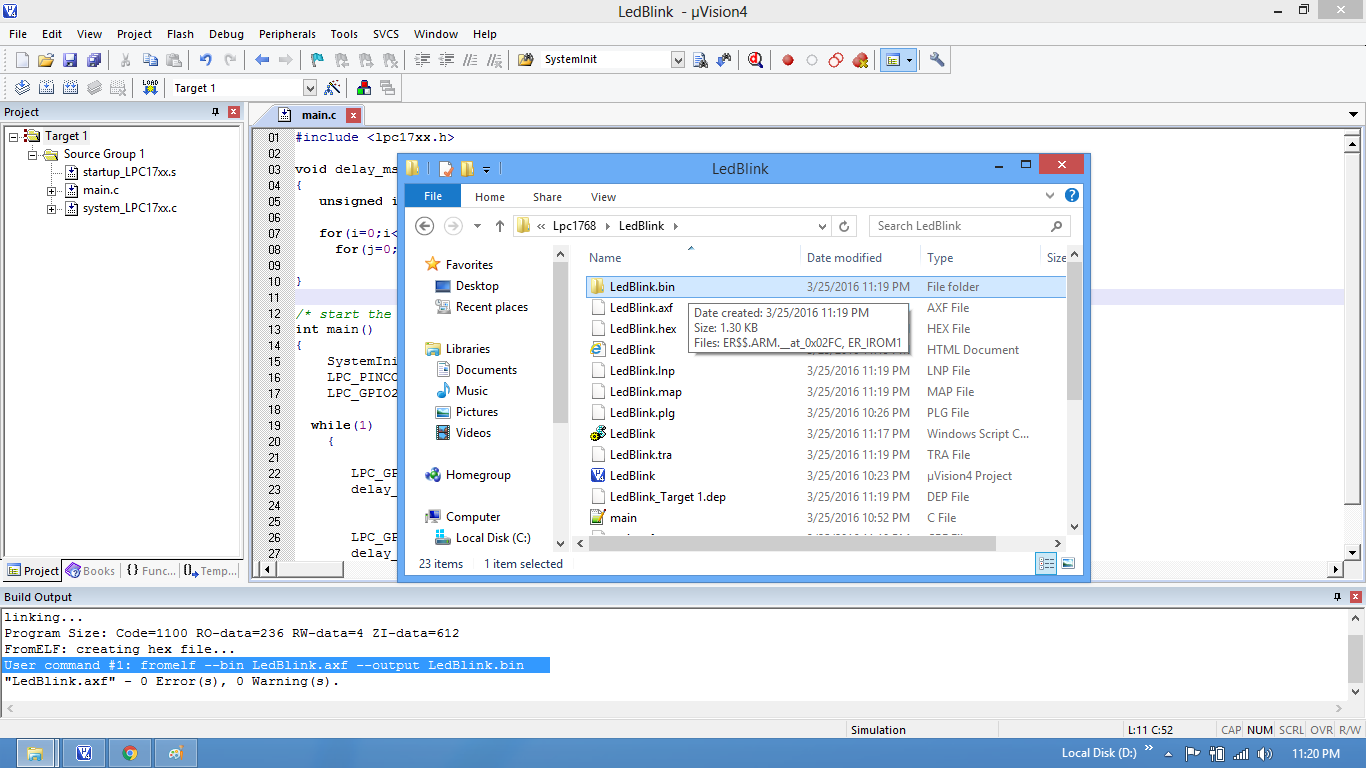Screen dimensions: 1366x768
Task: Open the Configuration wrench icon
Action: click(x=937, y=60)
